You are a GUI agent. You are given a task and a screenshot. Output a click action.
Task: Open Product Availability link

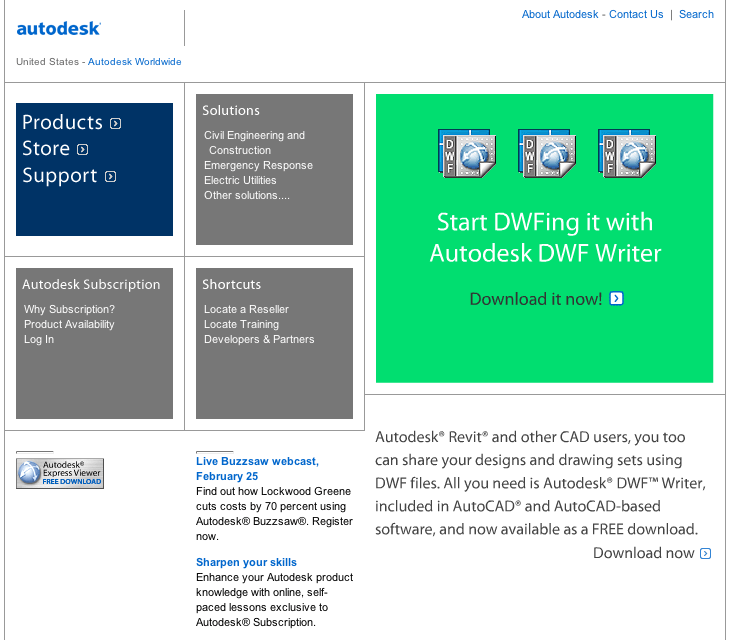pos(69,324)
